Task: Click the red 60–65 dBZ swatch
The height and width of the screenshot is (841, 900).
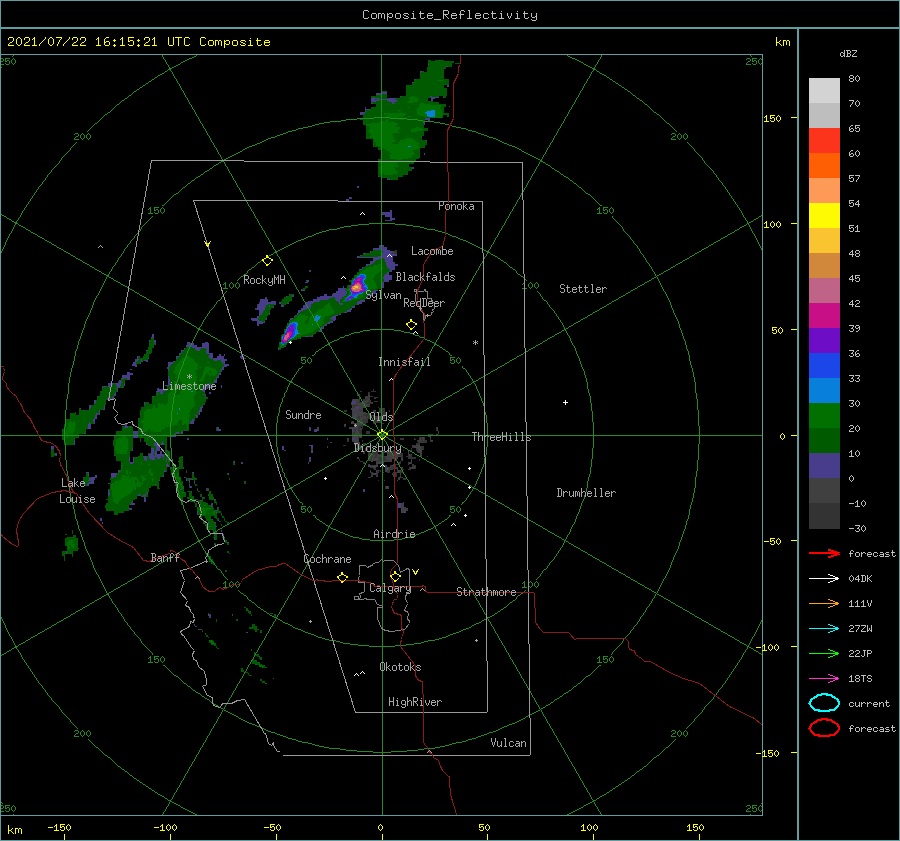Action: (824, 141)
